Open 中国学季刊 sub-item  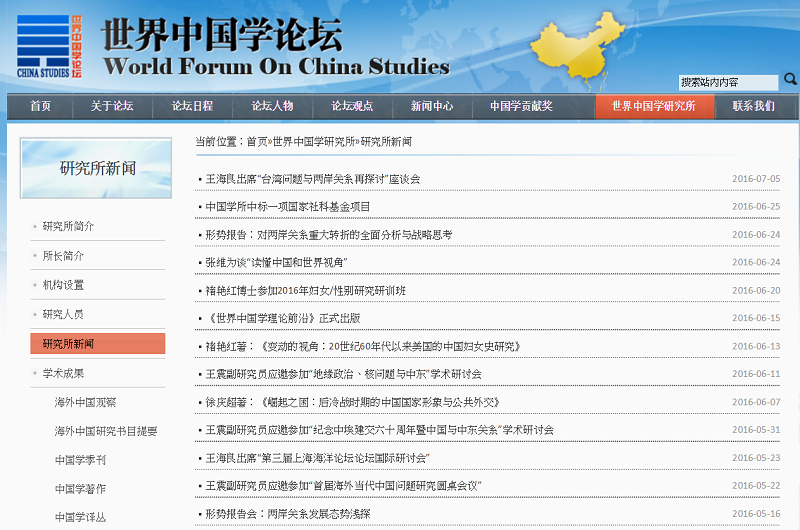tap(80, 460)
